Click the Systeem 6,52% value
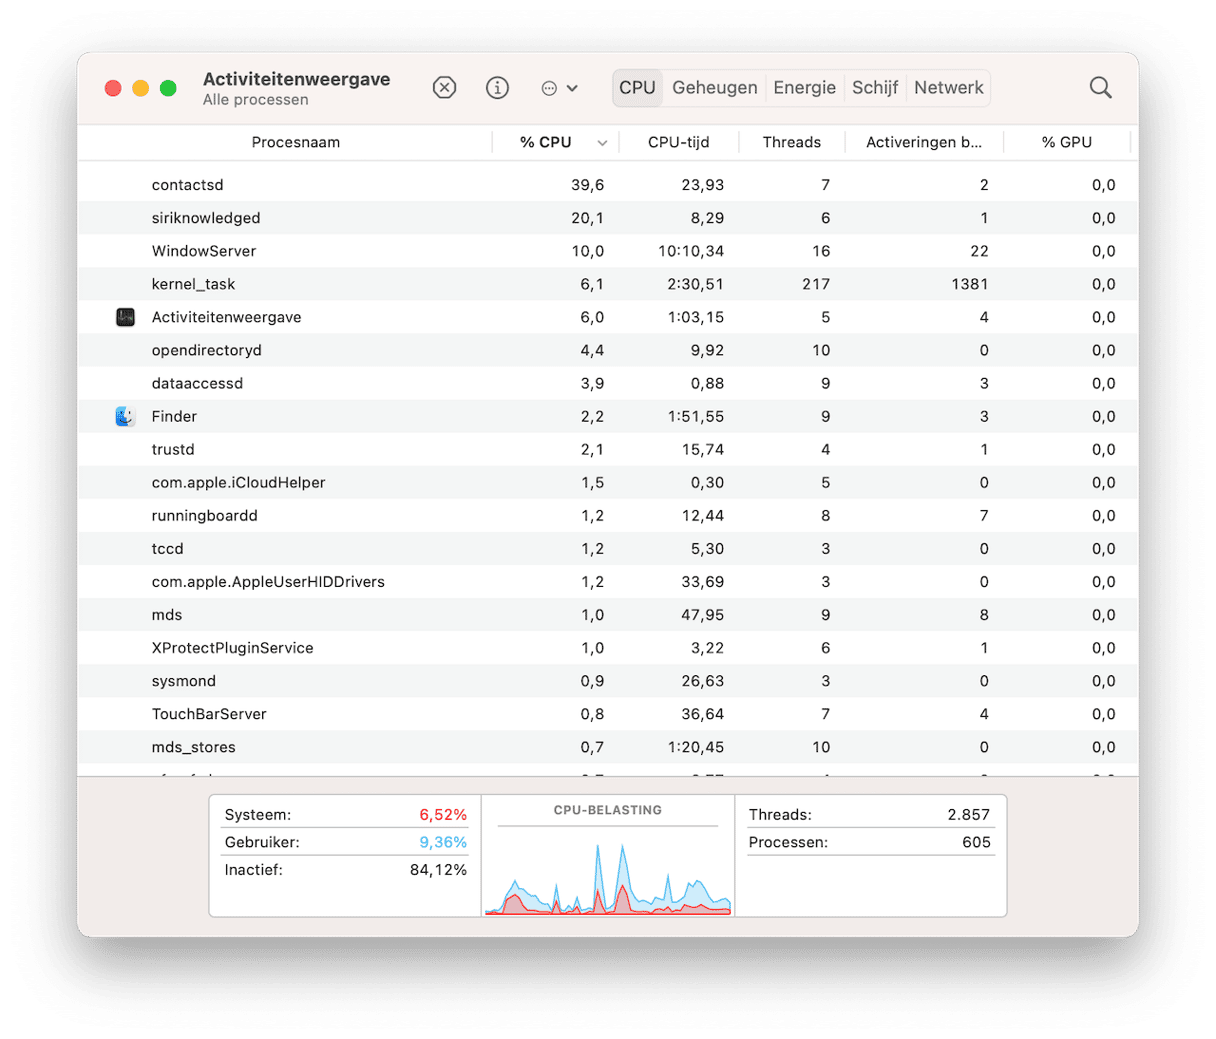 tap(443, 815)
